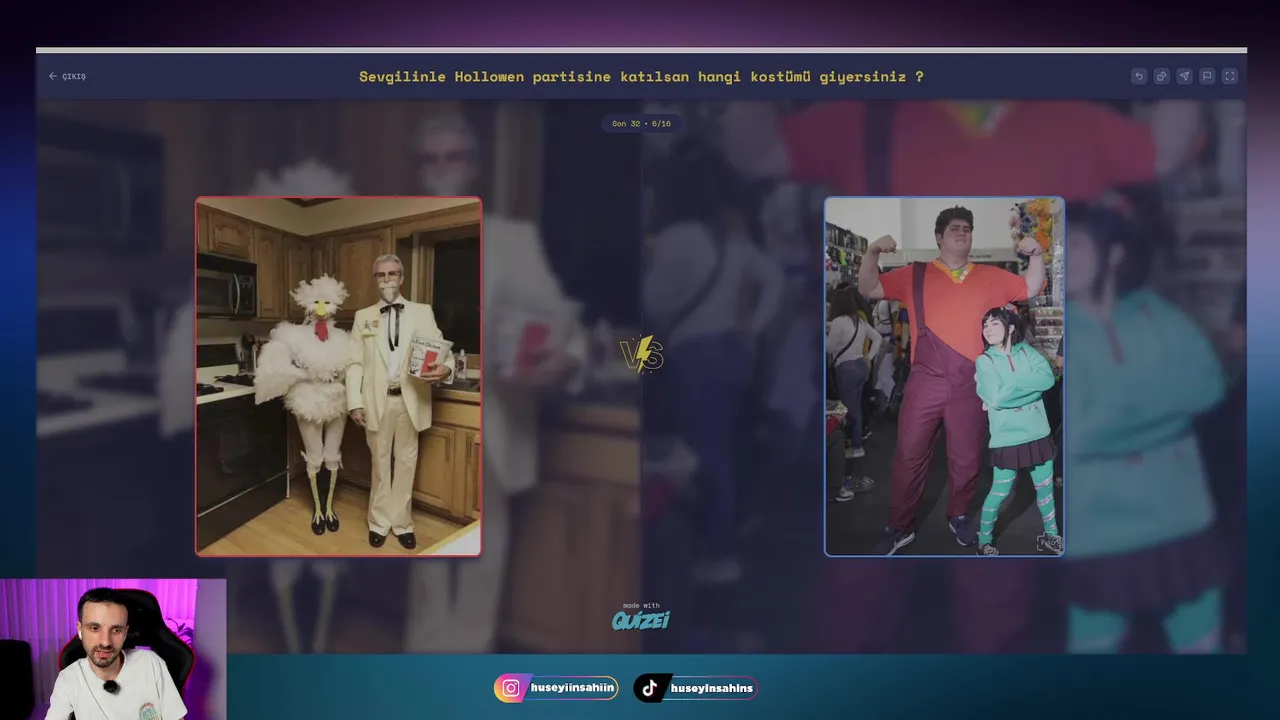Enter fullscreen with the corner brackets icon
Screen dimensions: 1280x720
[x=1230, y=76]
